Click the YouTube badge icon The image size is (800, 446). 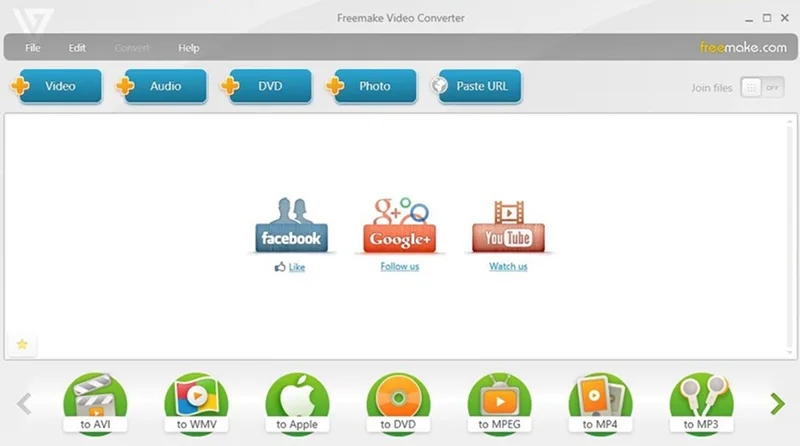[508, 227]
